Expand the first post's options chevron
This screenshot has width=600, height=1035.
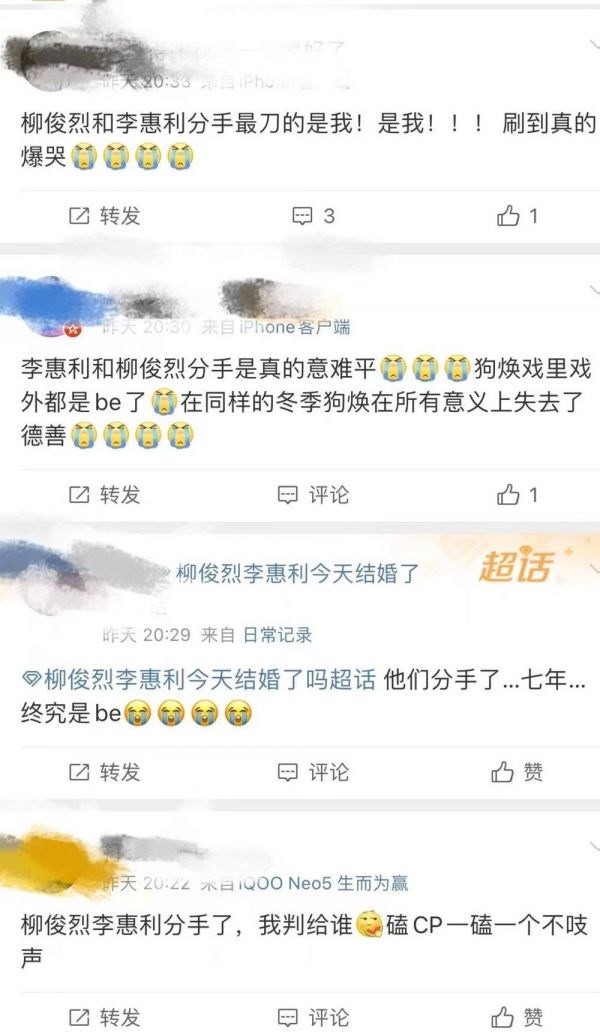coord(593,44)
